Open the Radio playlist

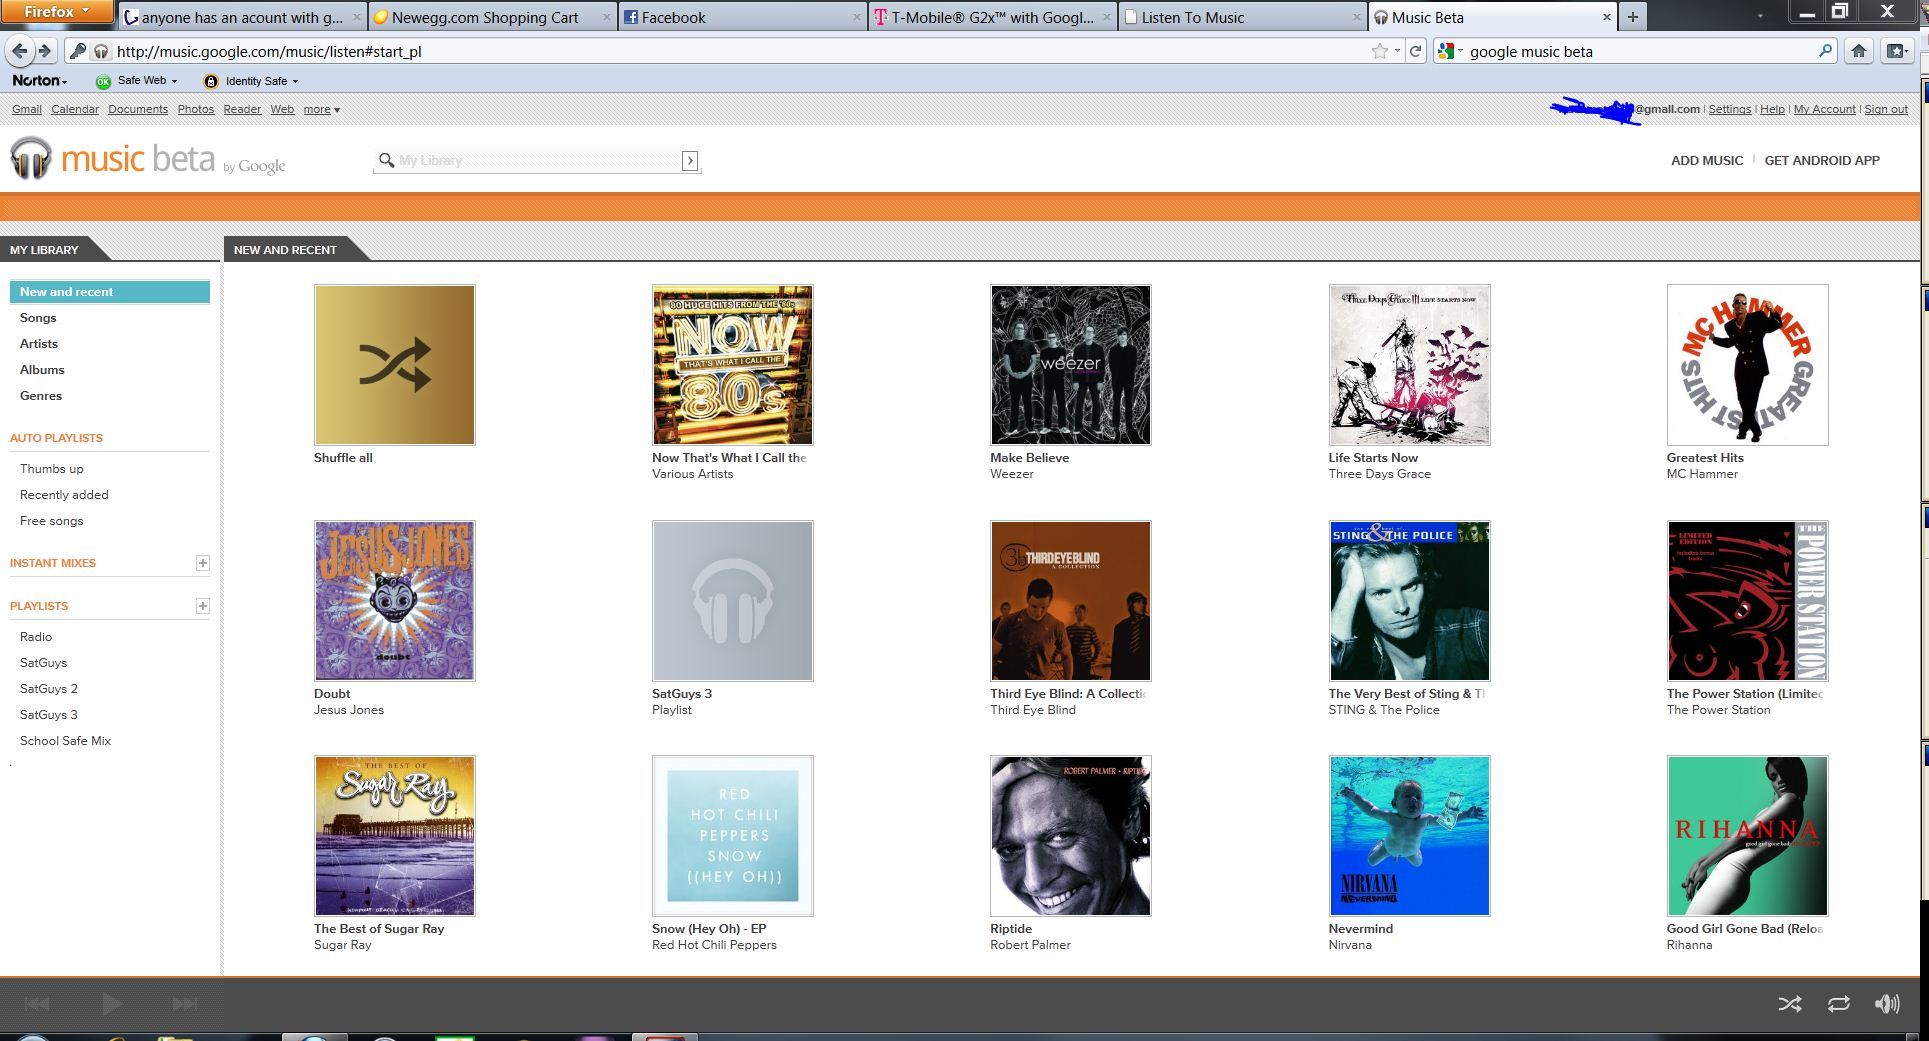tap(36, 637)
